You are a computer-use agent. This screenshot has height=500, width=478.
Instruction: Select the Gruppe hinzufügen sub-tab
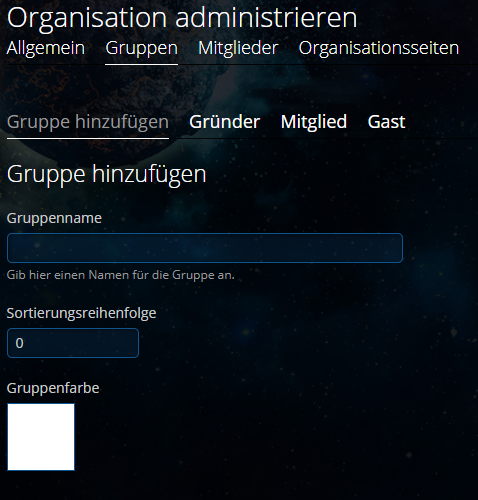point(88,122)
